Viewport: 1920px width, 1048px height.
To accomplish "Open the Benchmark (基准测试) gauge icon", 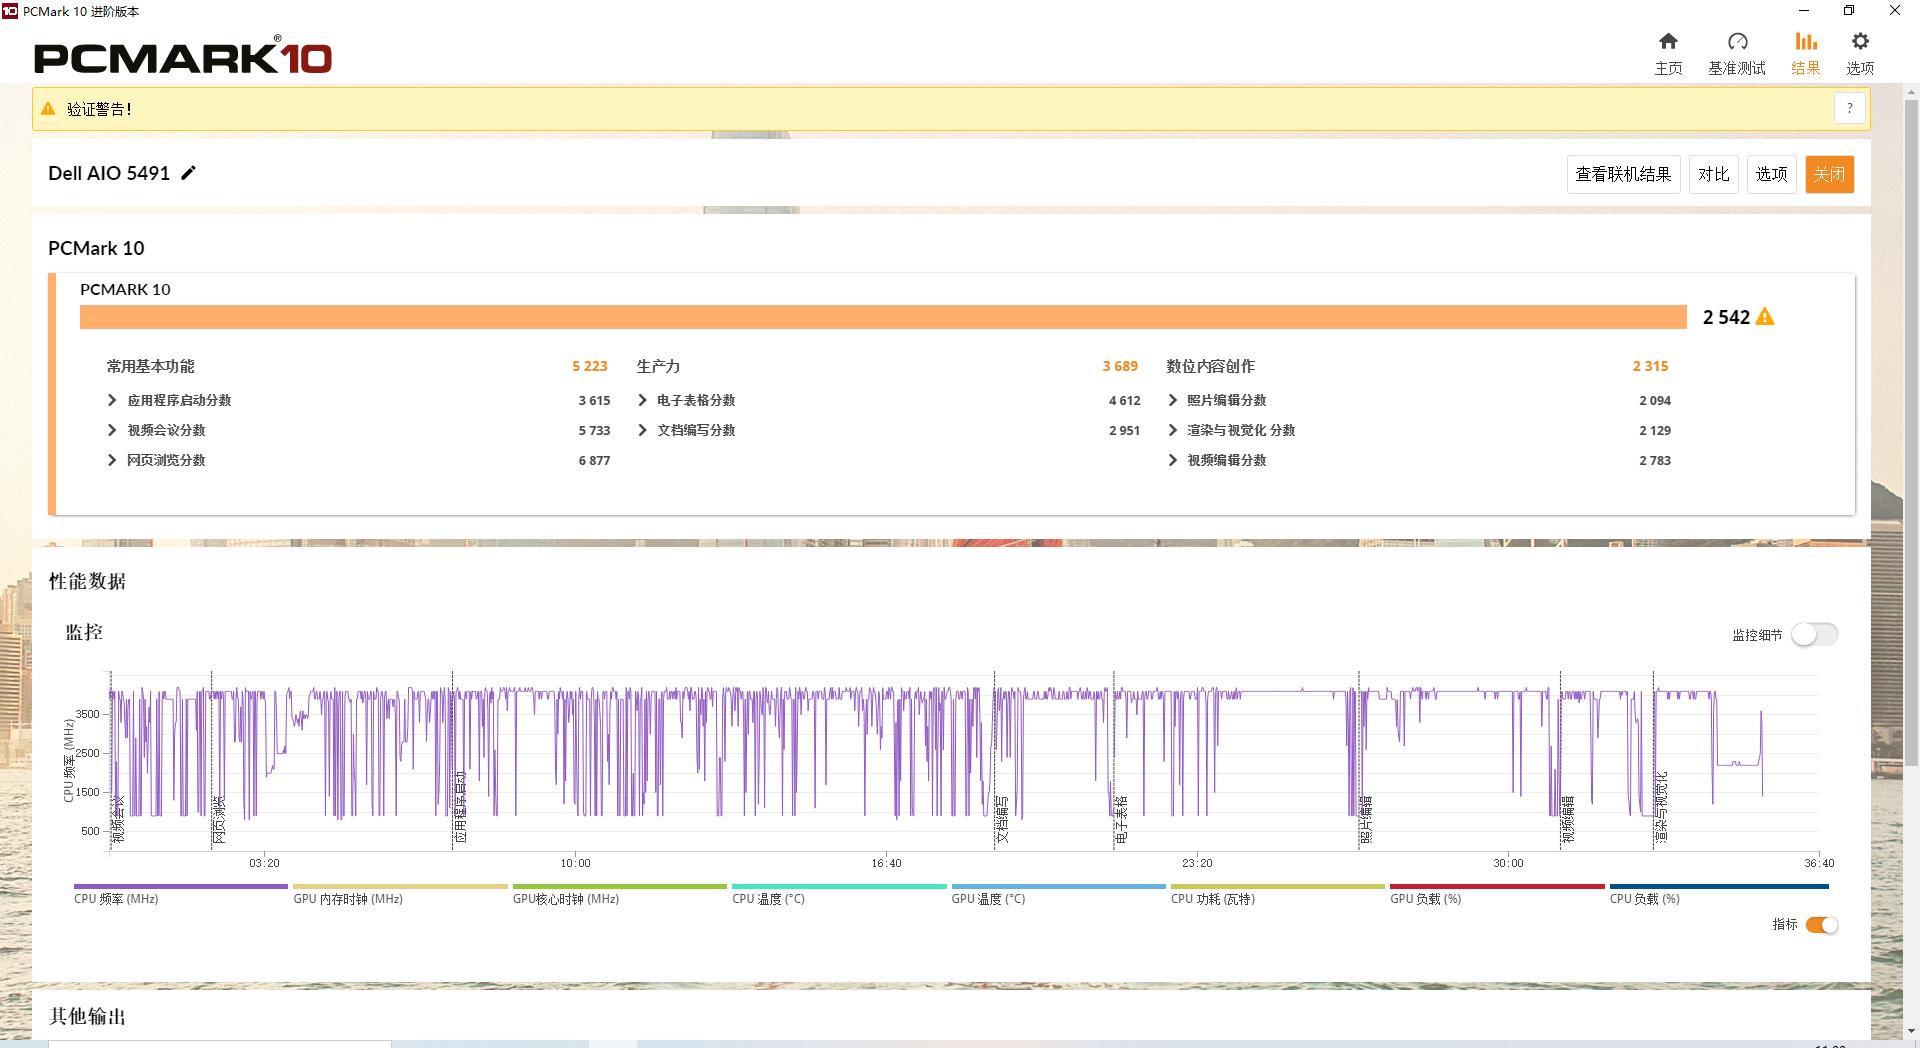I will (1737, 42).
